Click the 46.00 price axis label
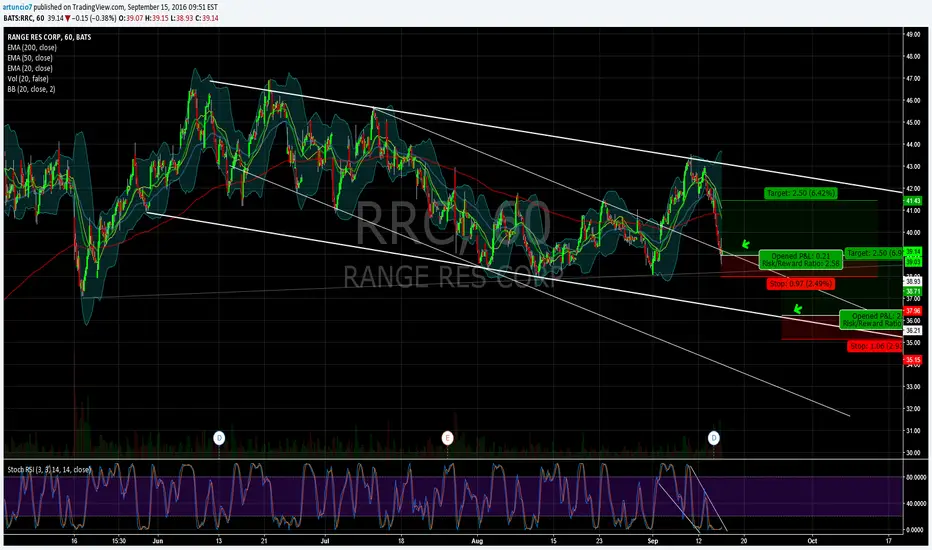This screenshot has width=932, height=550. pyautogui.click(x=913, y=100)
